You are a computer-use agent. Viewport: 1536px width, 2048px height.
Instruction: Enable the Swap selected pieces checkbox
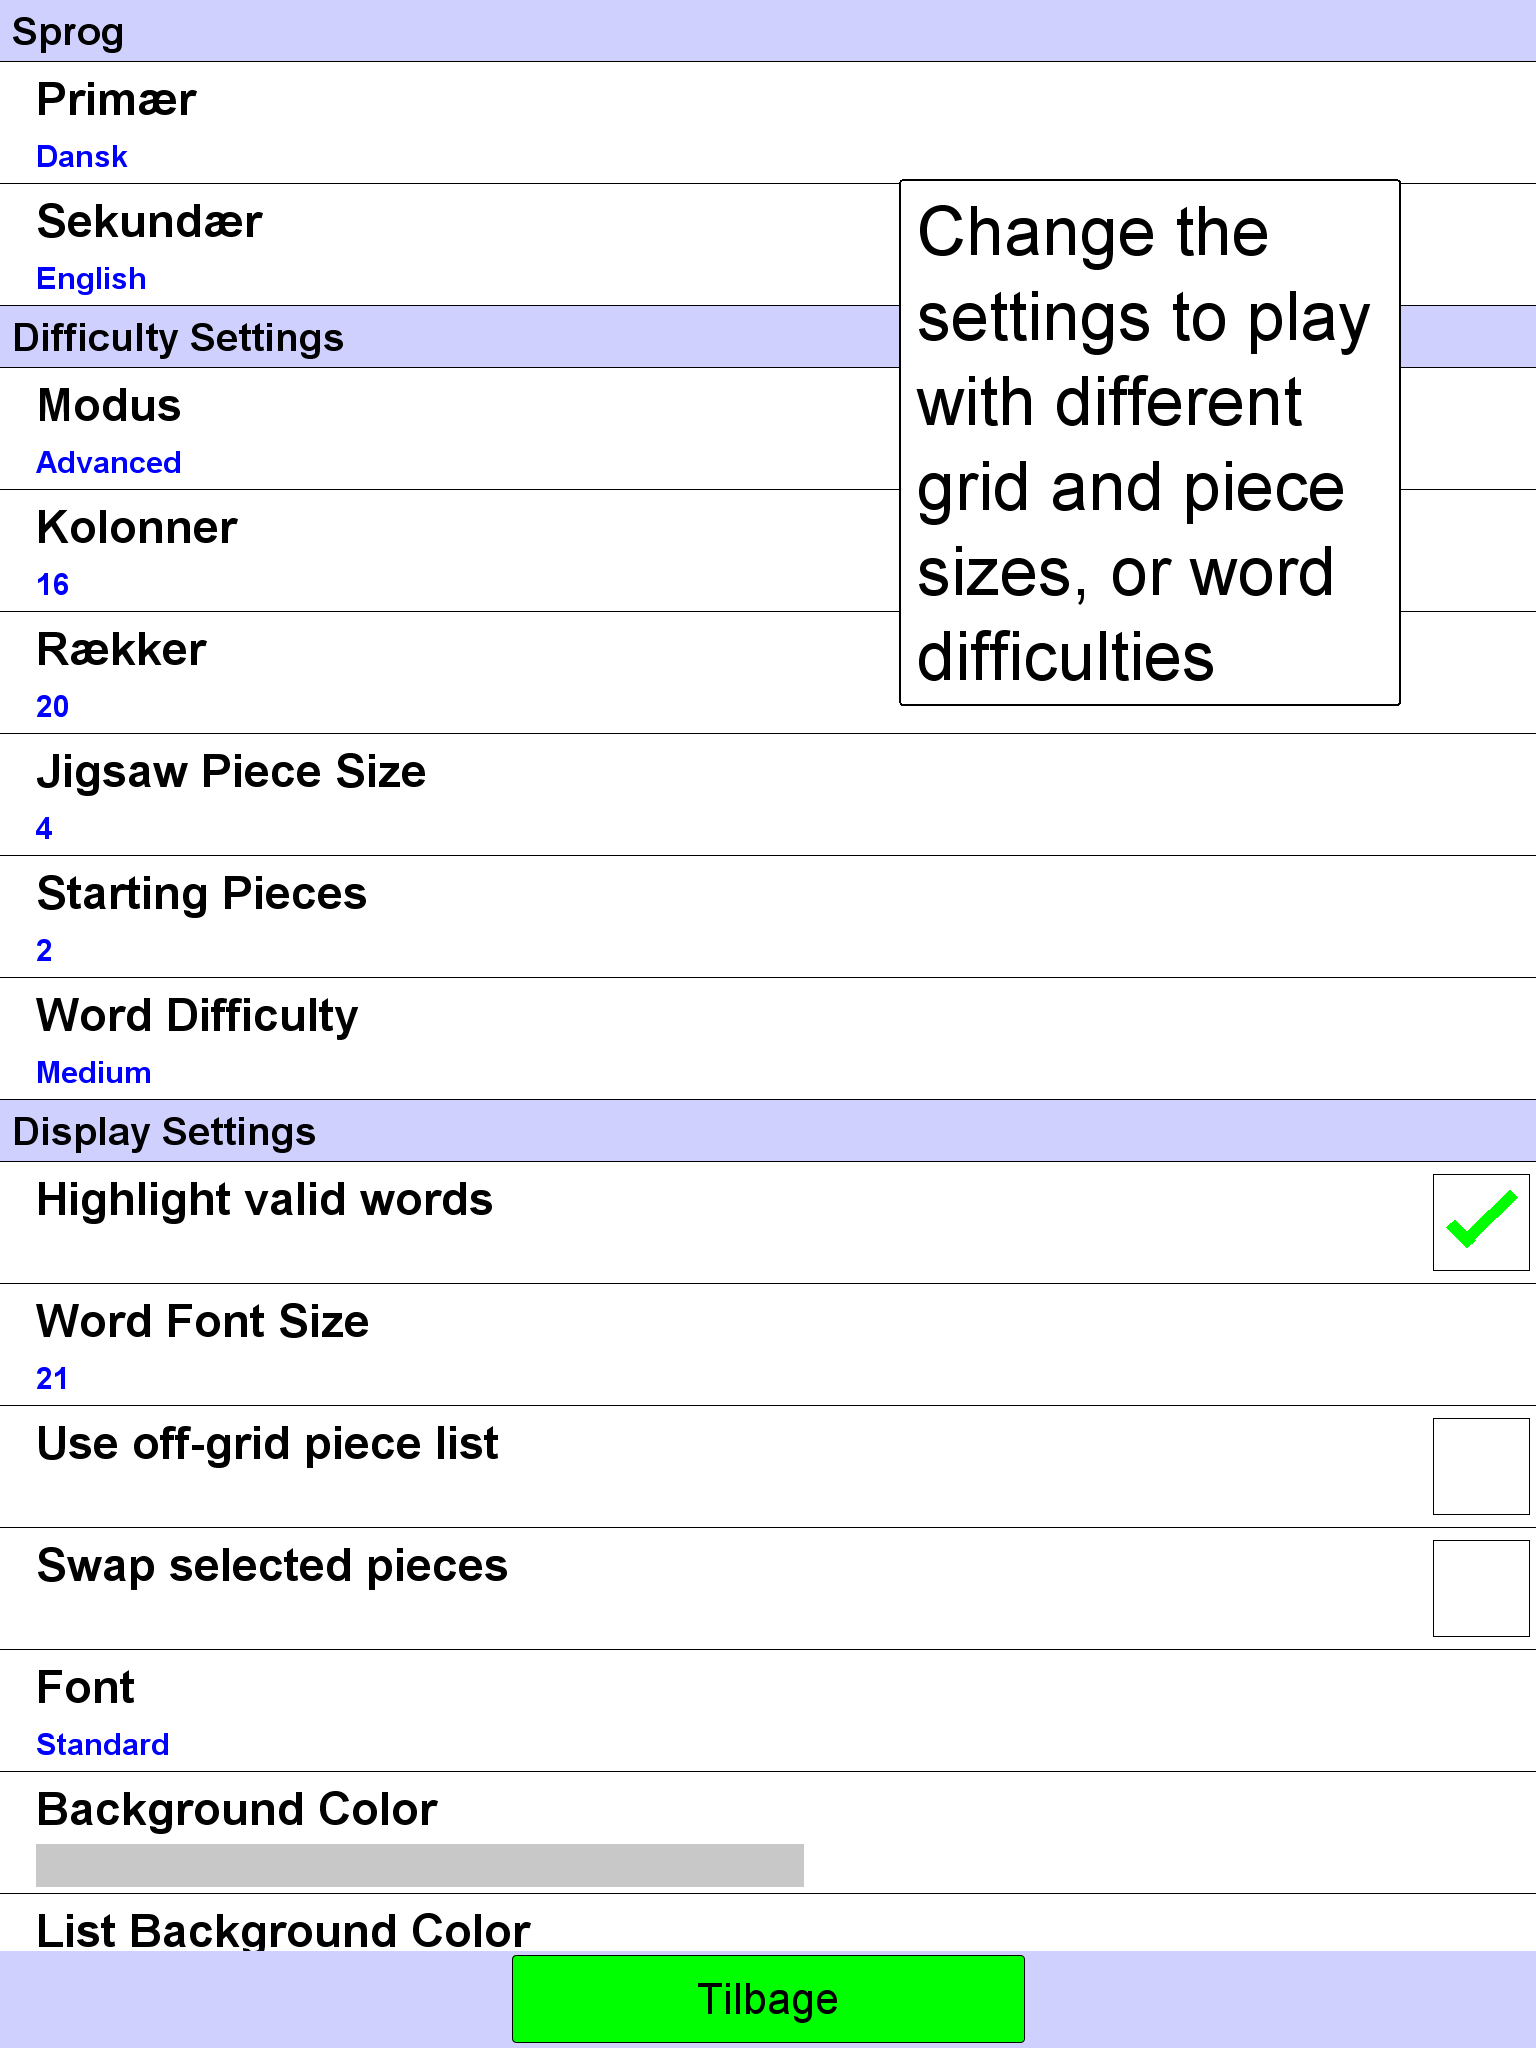pos(1481,1588)
